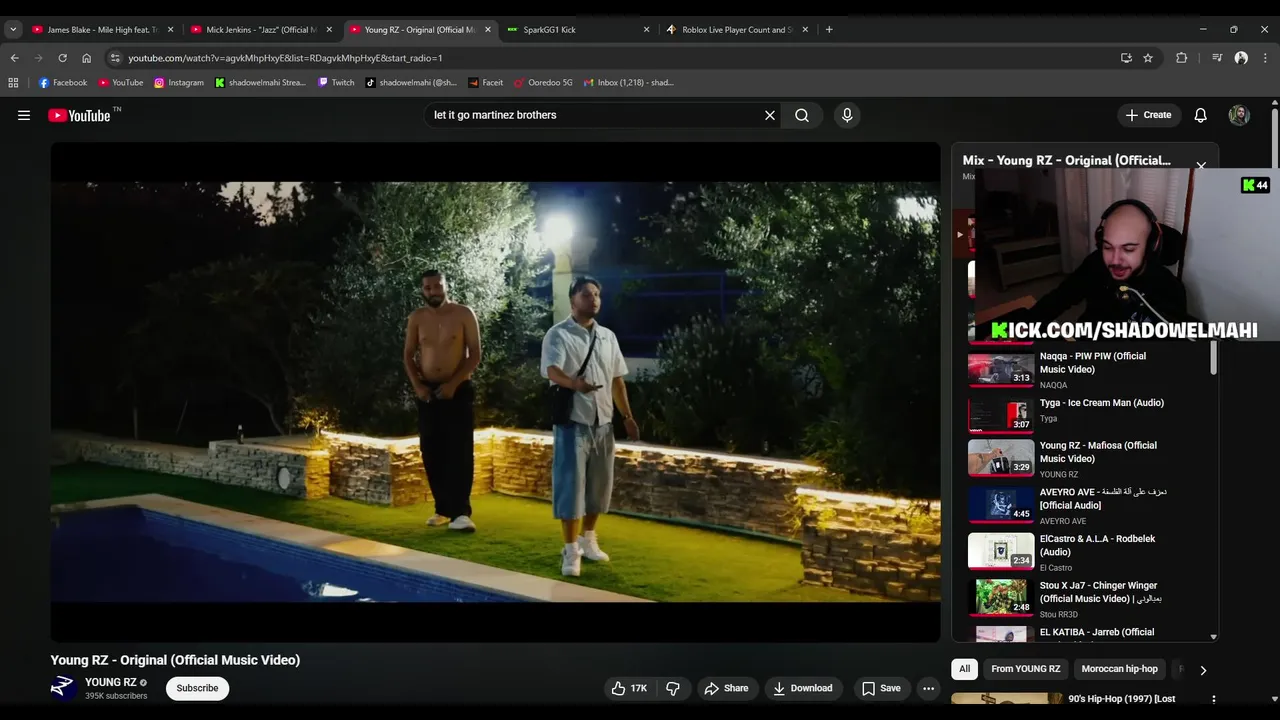This screenshot has height=720, width=1280.
Task: Reload the current page
Action: click(62, 58)
